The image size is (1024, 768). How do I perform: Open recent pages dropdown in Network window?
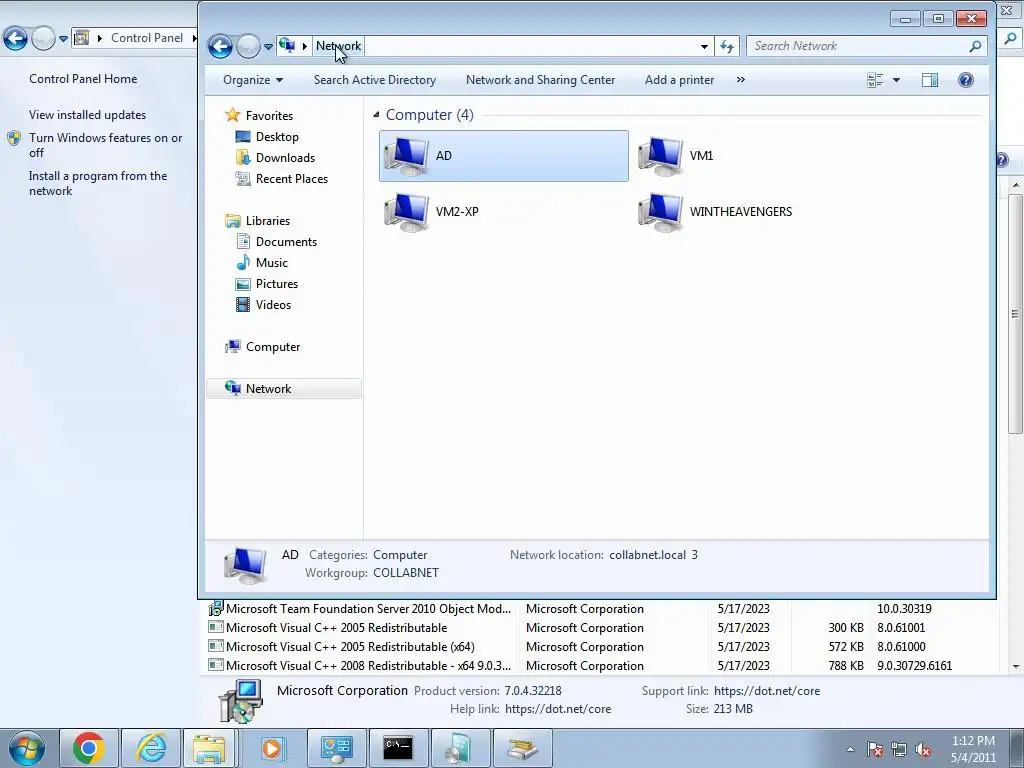pyautogui.click(x=268, y=47)
